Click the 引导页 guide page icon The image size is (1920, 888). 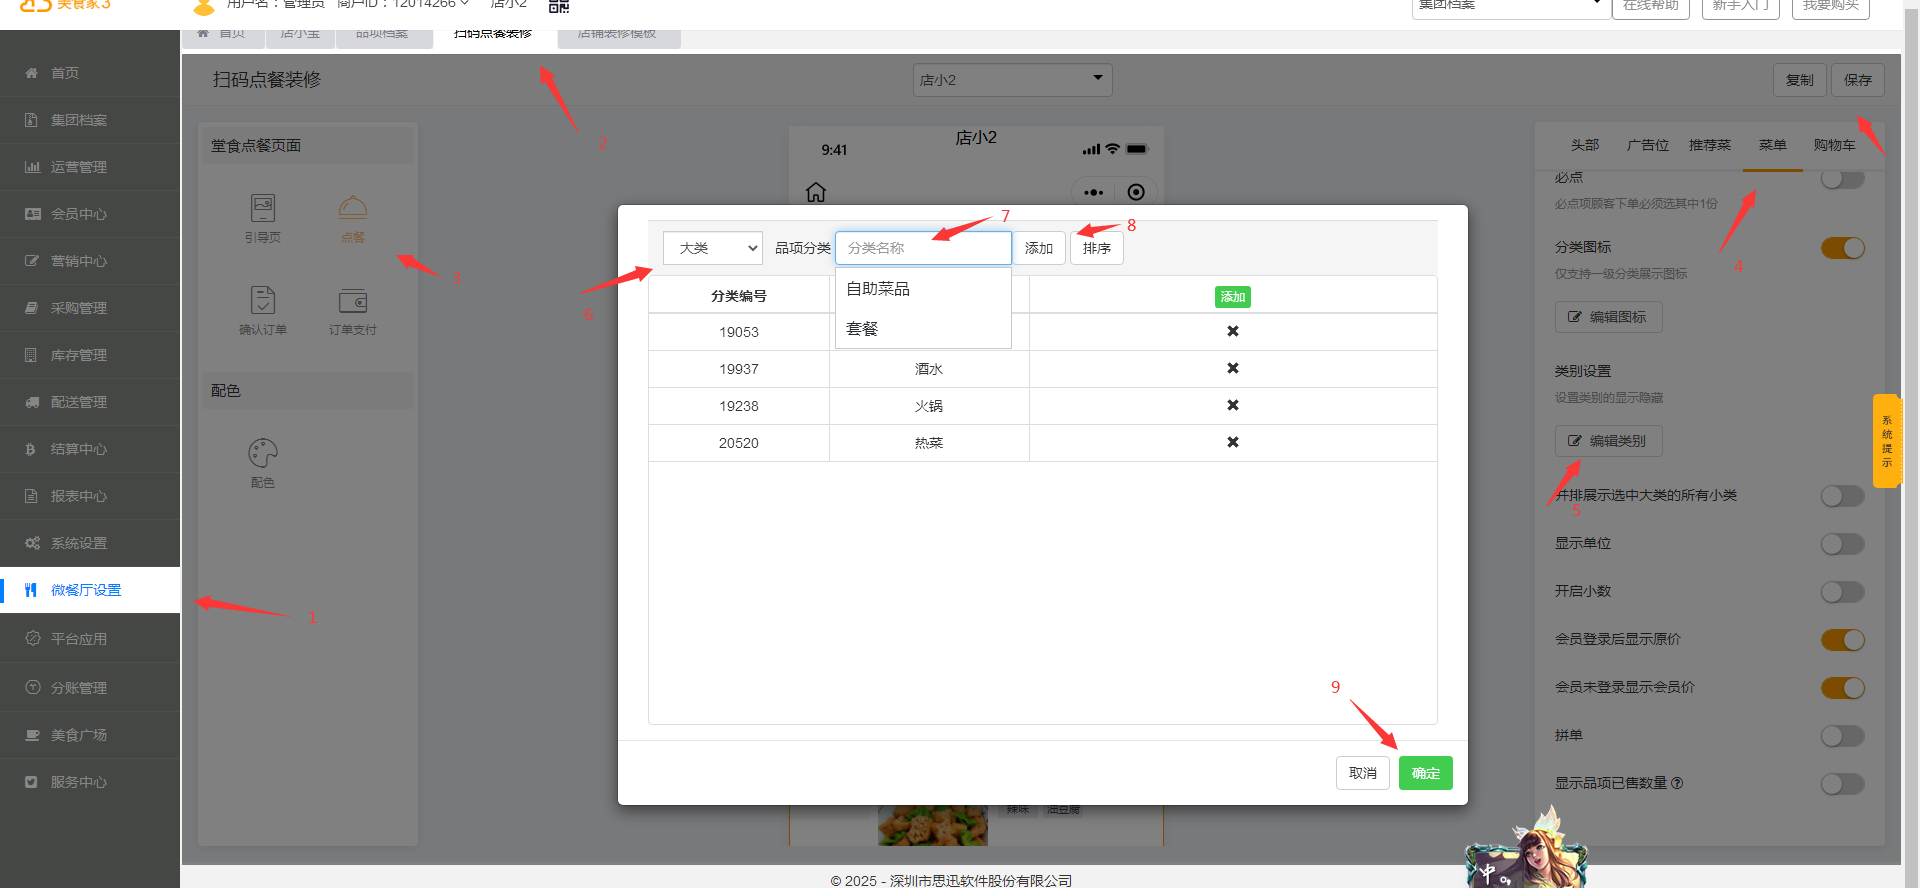pyautogui.click(x=263, y=209)
